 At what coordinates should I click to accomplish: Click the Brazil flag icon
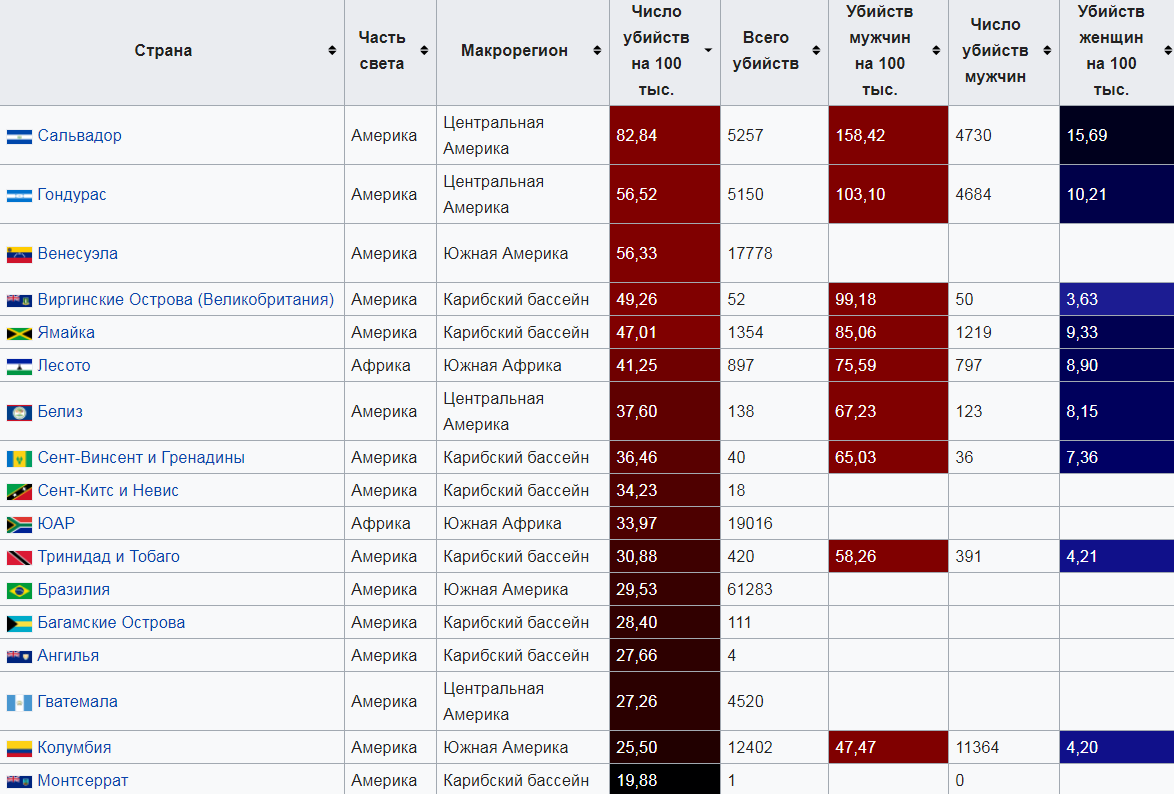click(19, 590)
